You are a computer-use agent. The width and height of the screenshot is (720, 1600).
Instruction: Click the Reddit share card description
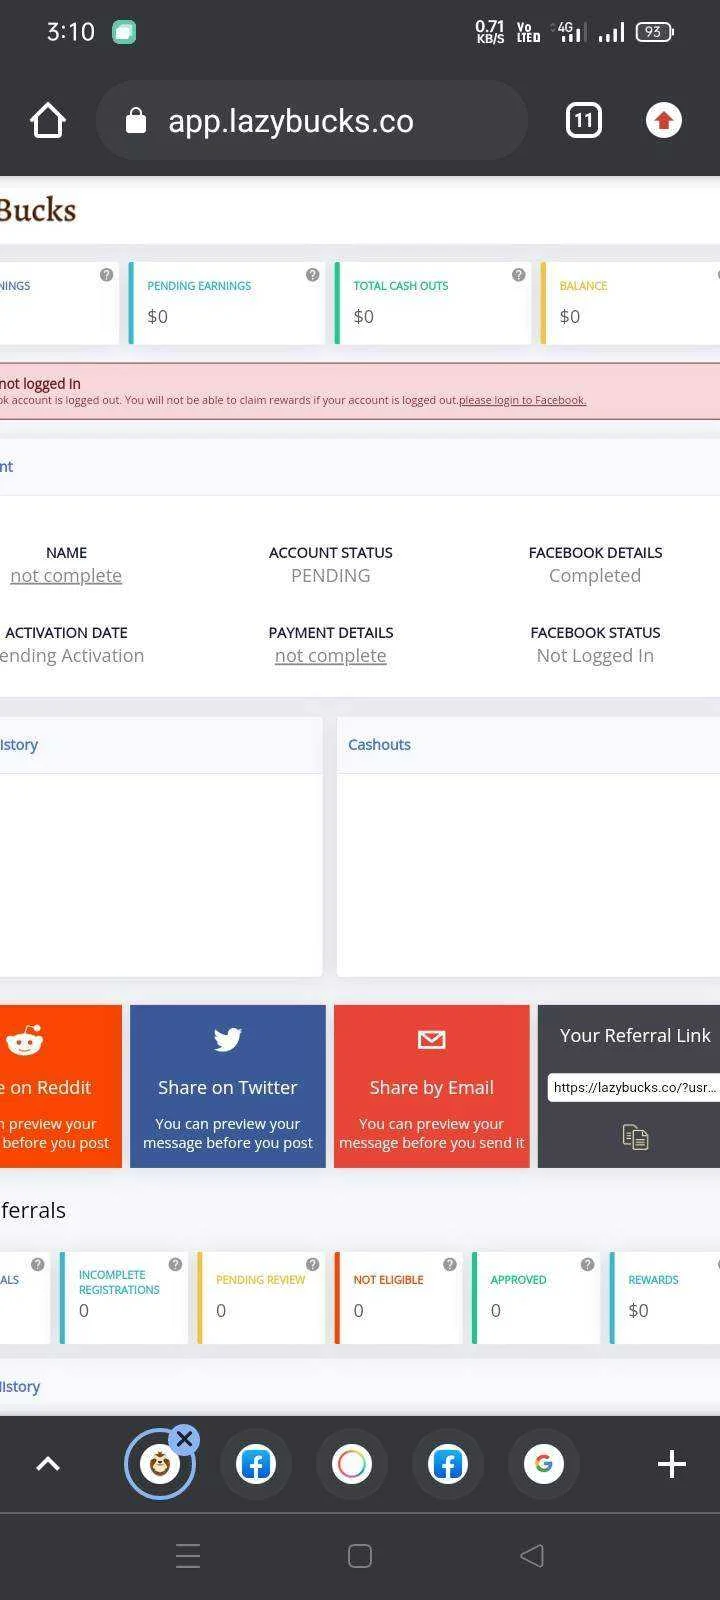tap(55, 1134)
